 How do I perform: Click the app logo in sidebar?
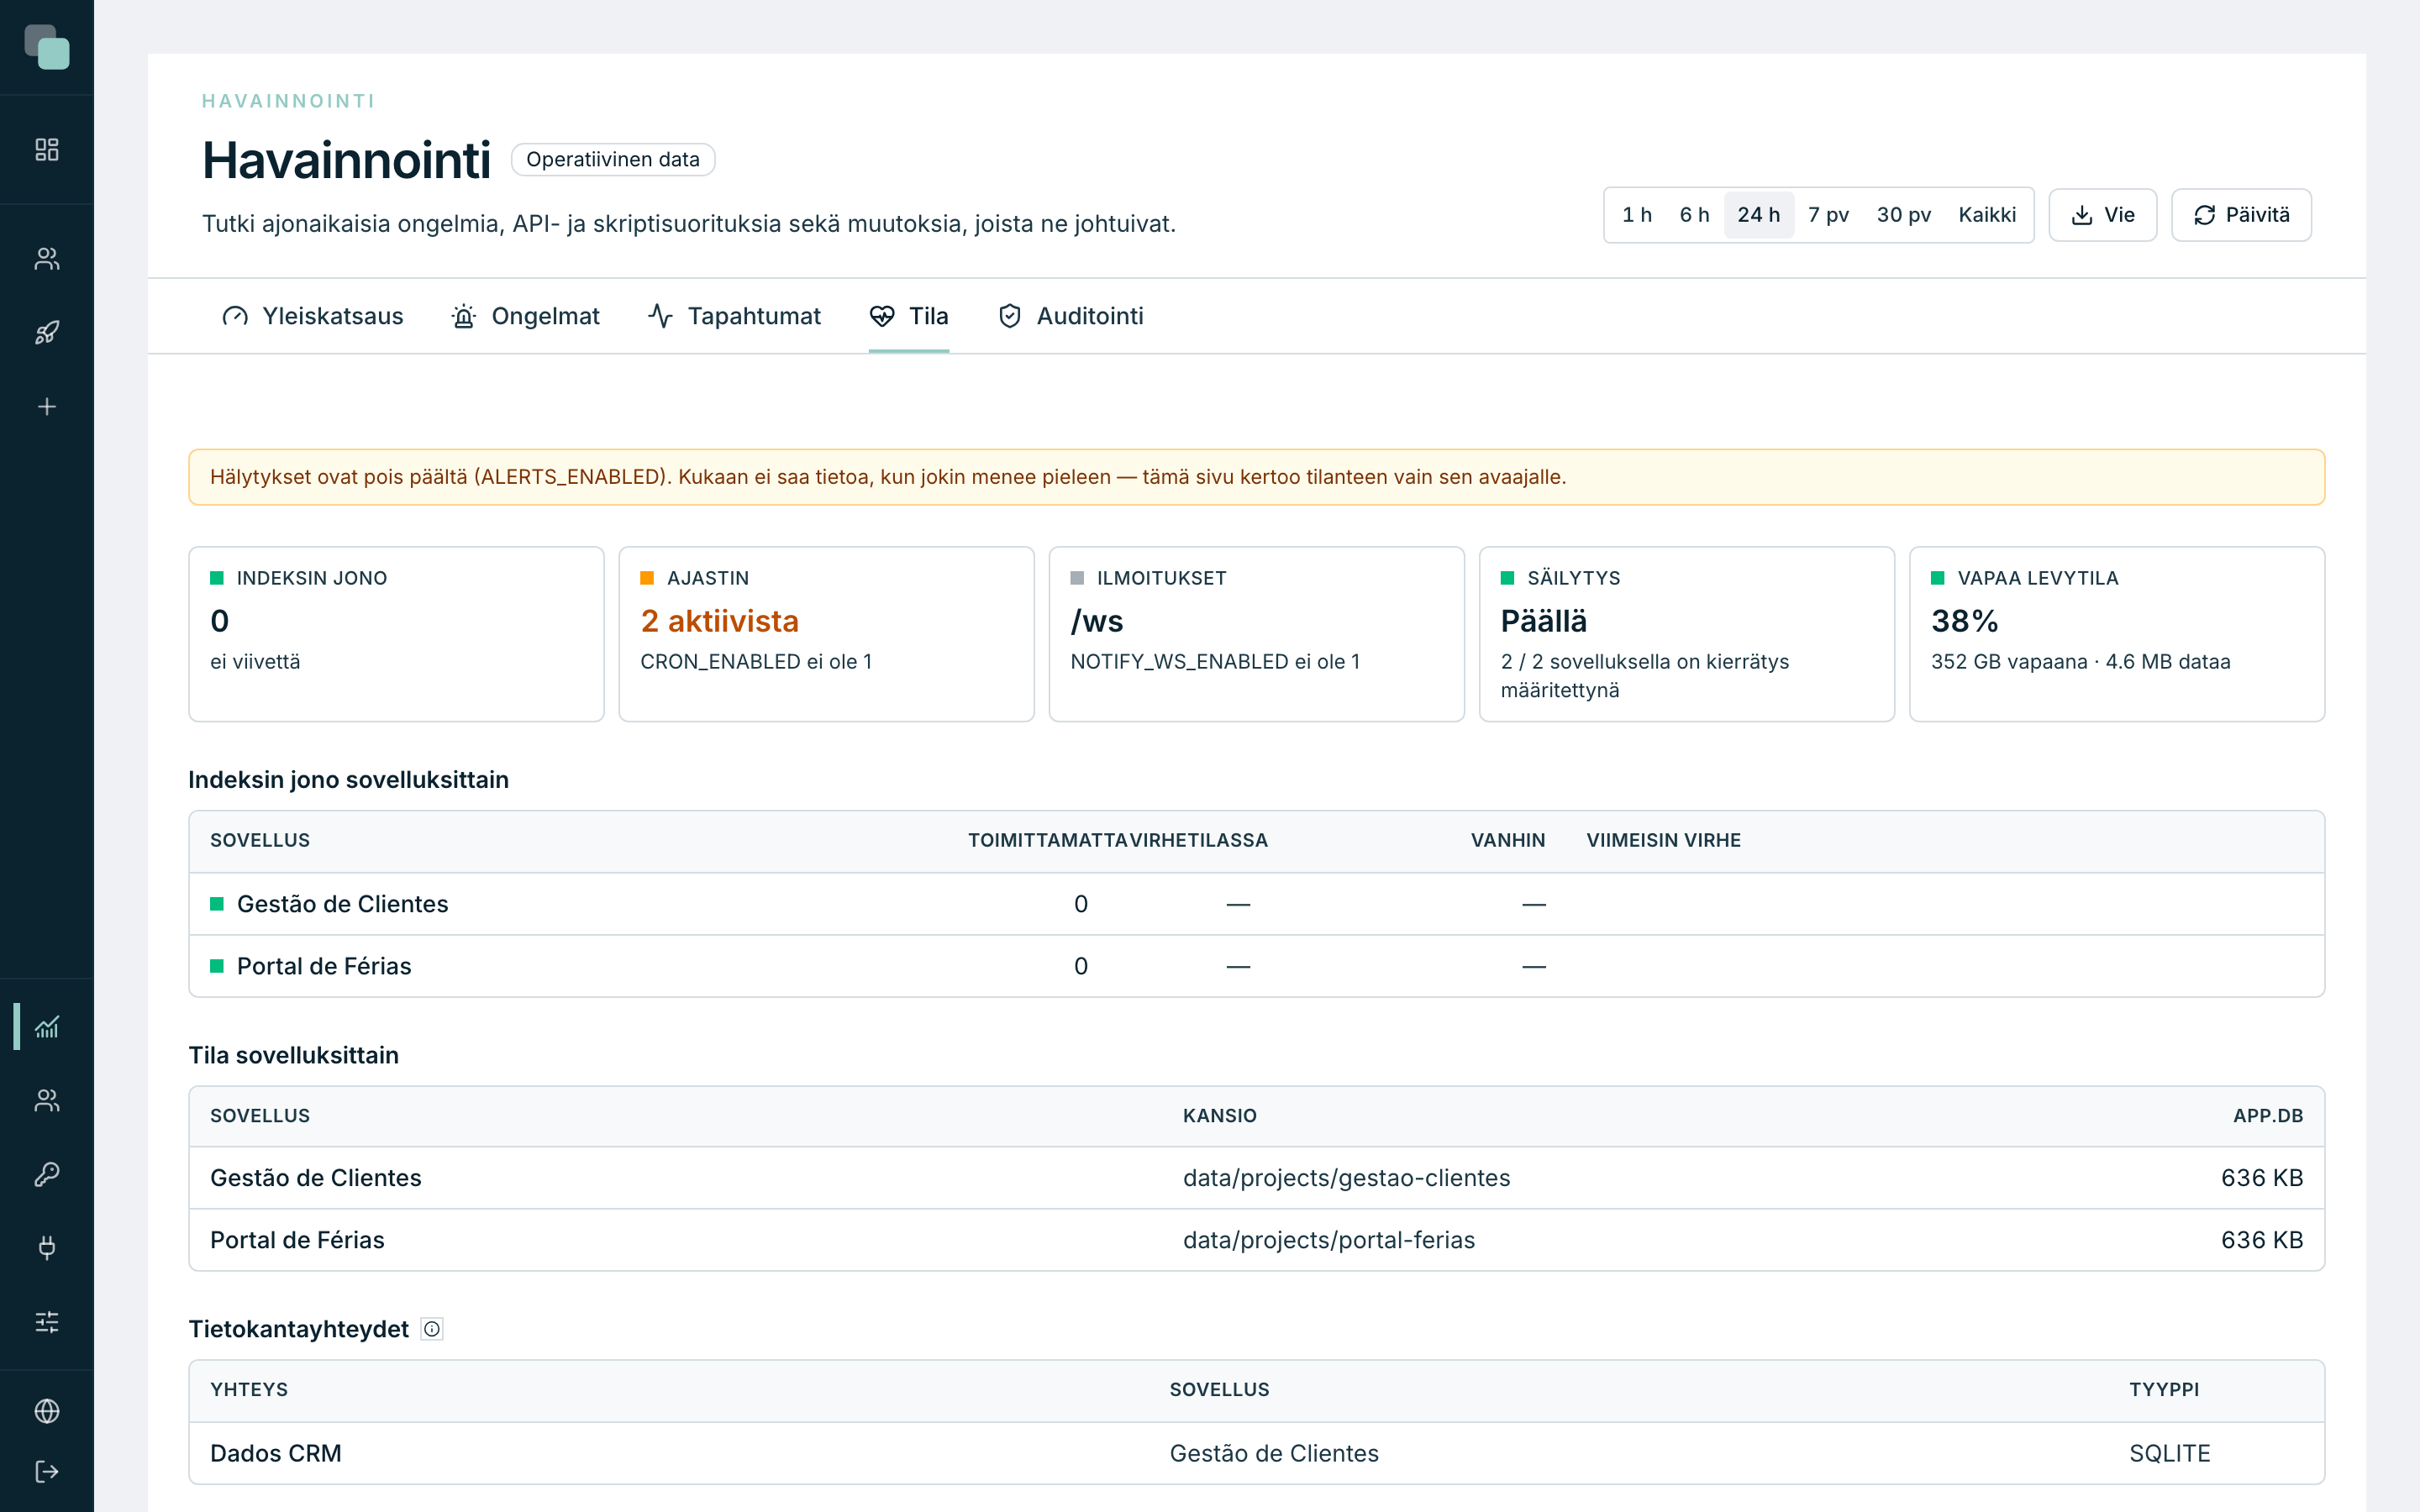[x=47, y=47]
